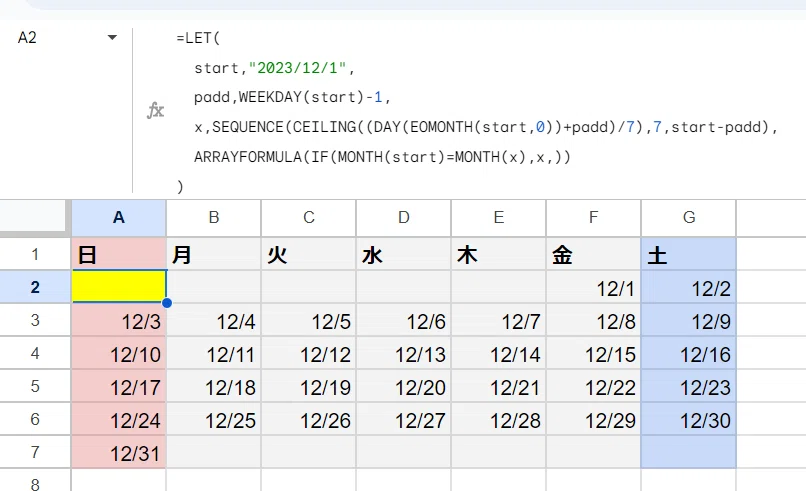Screen dimensions: 806x491
Task: Click the start date string "2023/12/1" in formula
Action: click(298, 68)
